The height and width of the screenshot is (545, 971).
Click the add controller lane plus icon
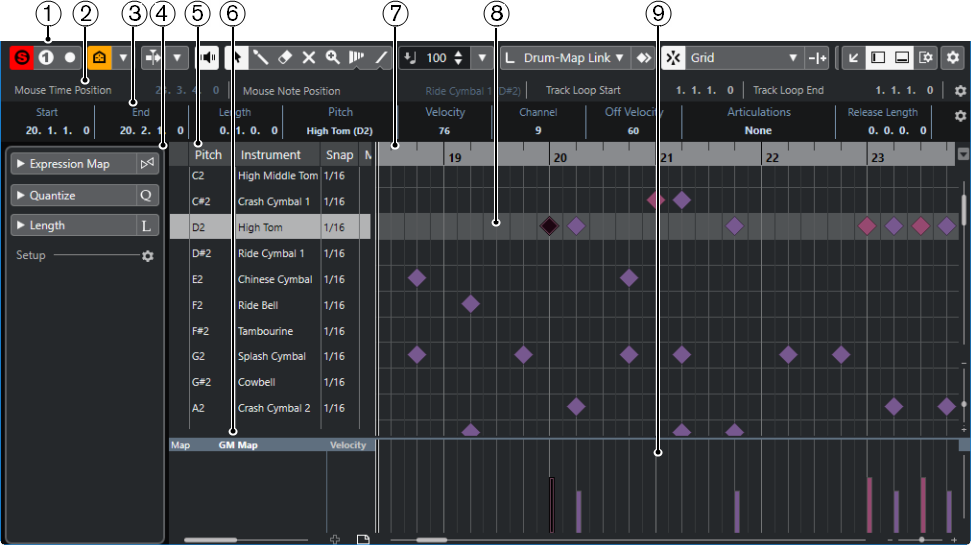click(x=335, y=539)
